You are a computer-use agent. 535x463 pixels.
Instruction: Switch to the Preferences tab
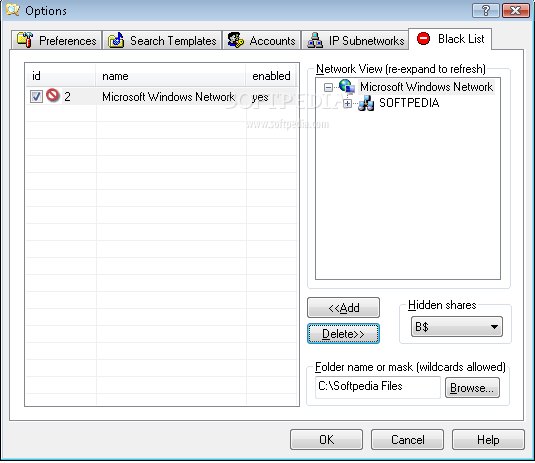coord(57,40)
